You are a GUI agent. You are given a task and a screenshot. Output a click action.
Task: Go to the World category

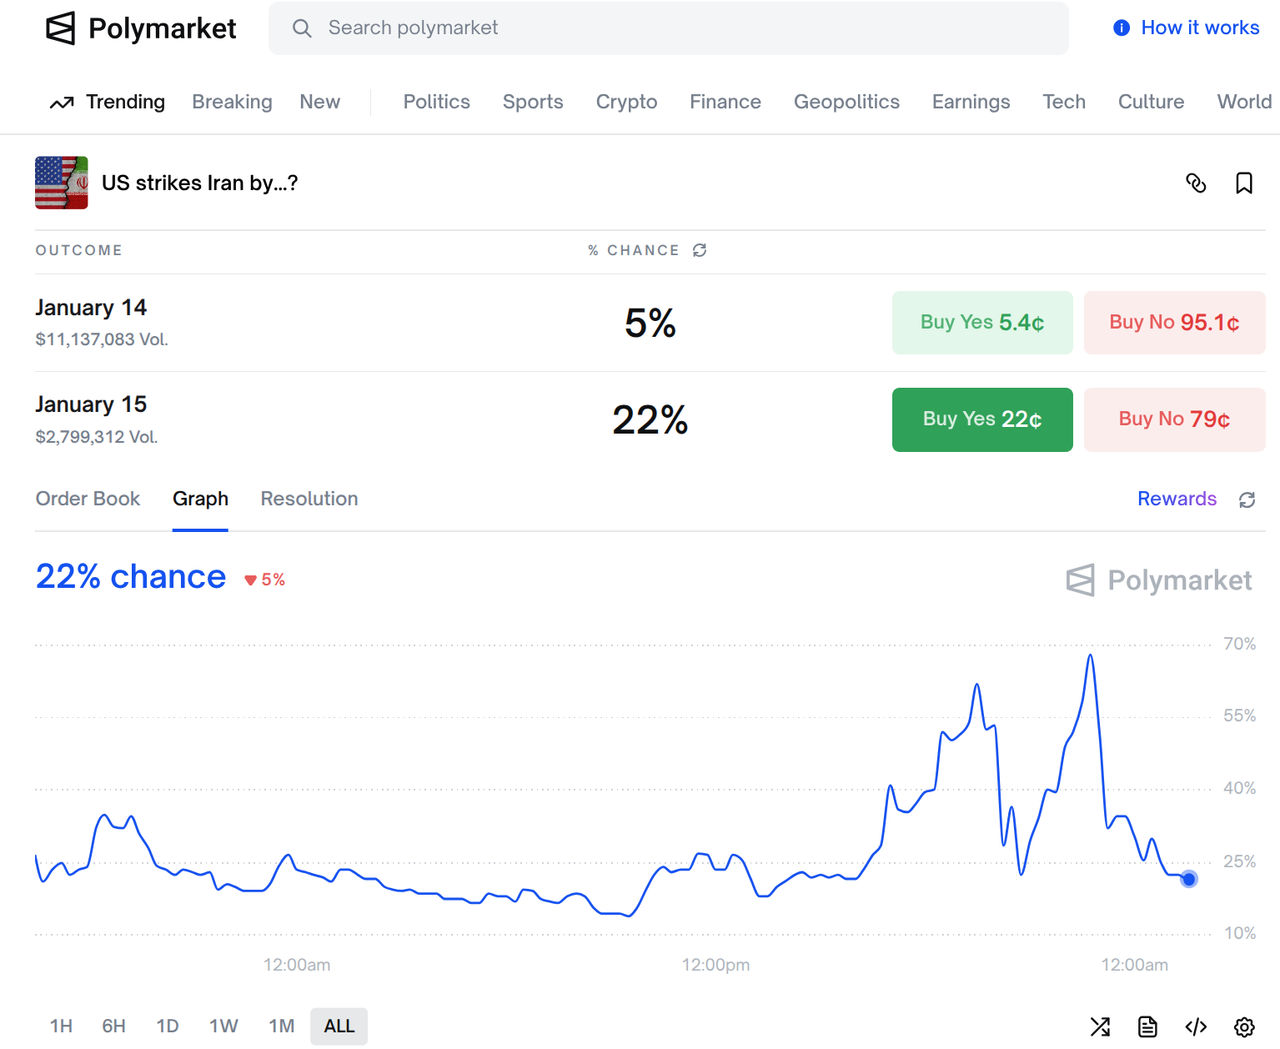[x=1245, y=102]
